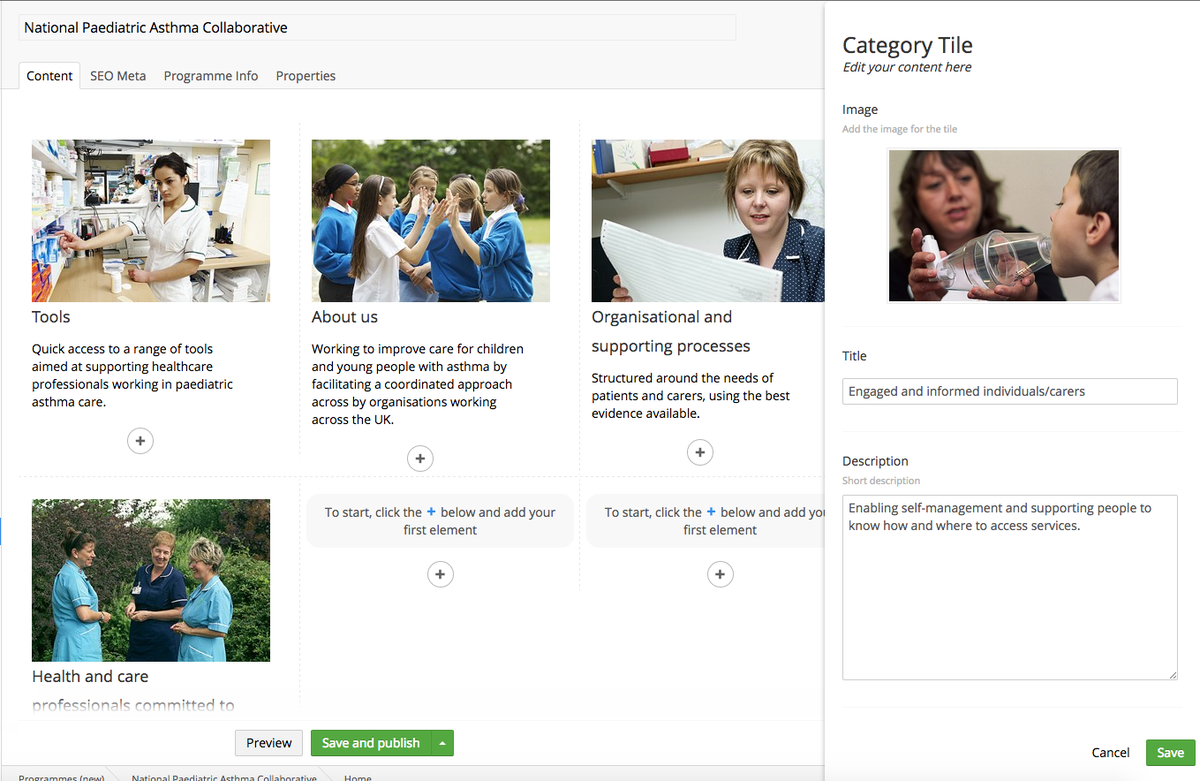Click the Home breadcrumb
Viewport: 1200px width, 781px height.
pos(357,776)
